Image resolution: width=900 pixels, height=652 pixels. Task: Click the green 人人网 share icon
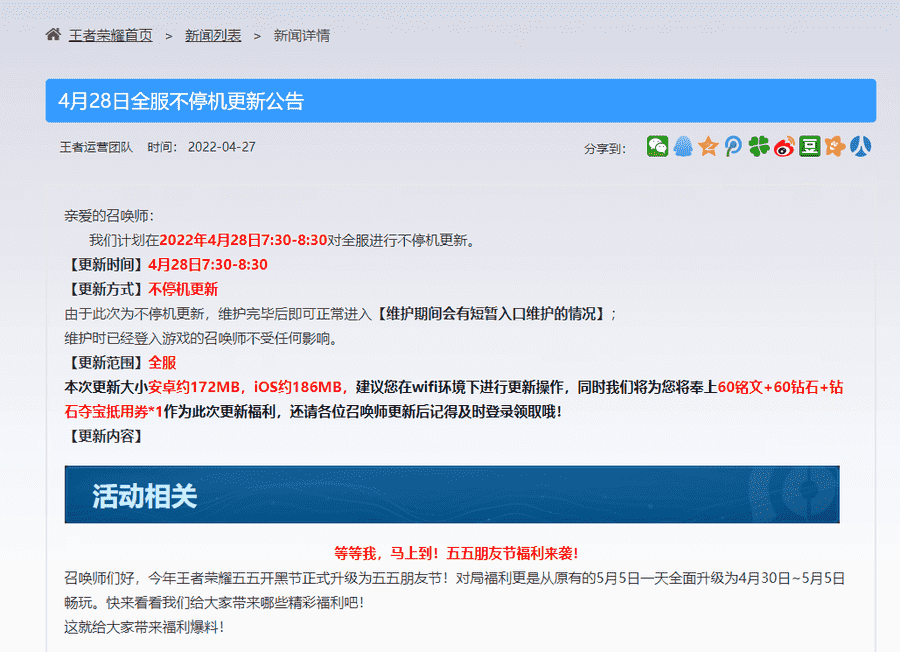tap(808, 148)
